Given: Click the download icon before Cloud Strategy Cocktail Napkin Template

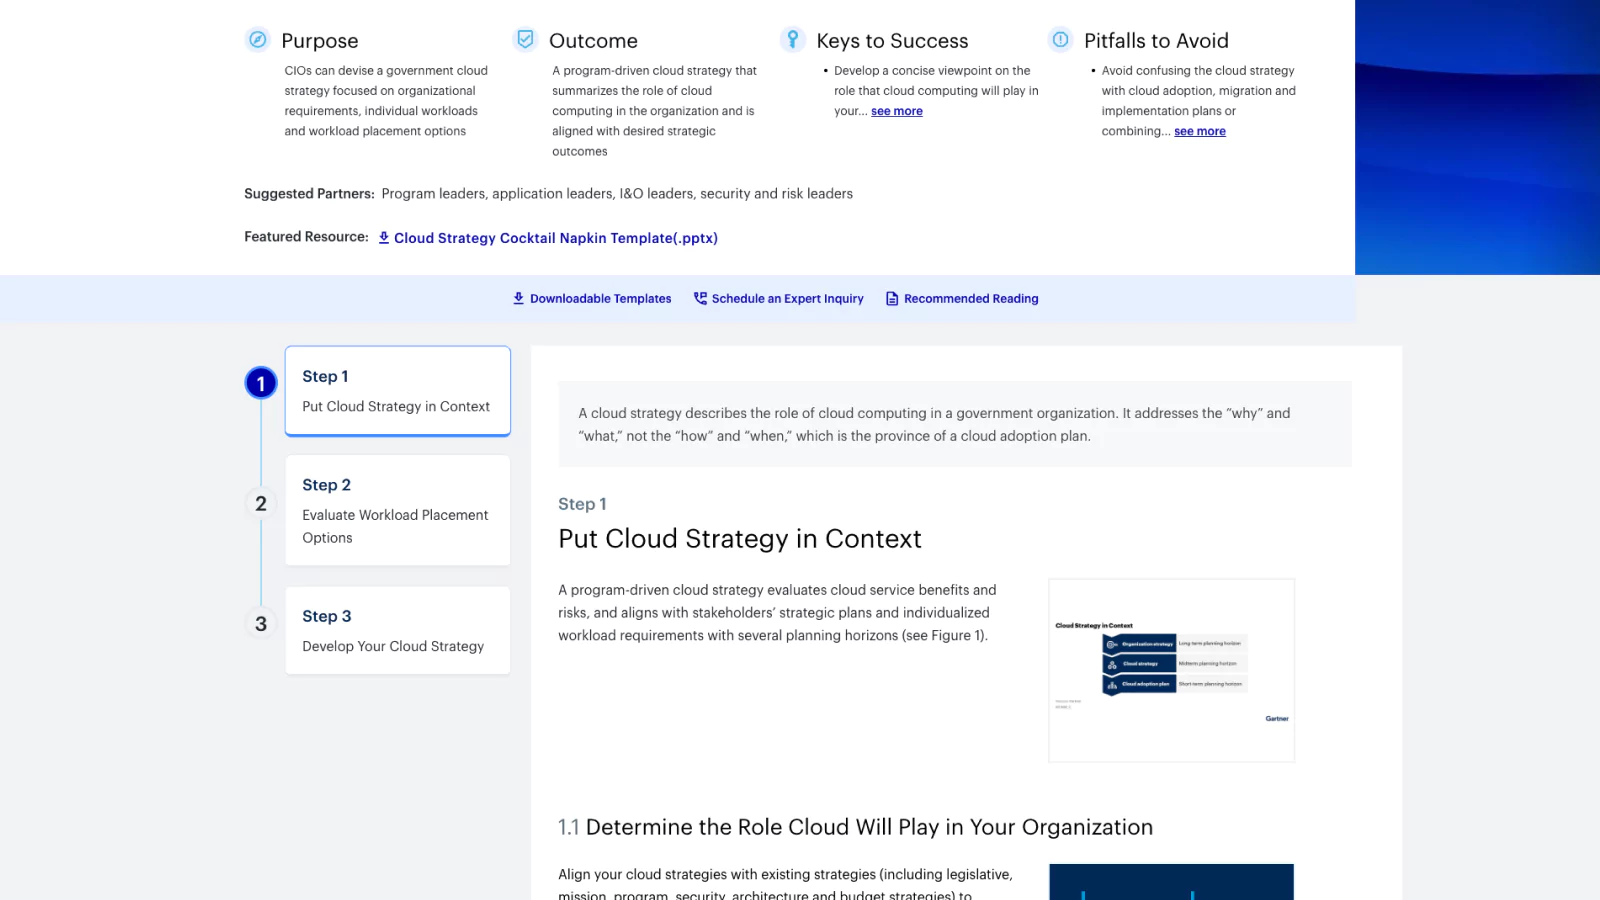Looking at the screenshot, I should 383,238.
